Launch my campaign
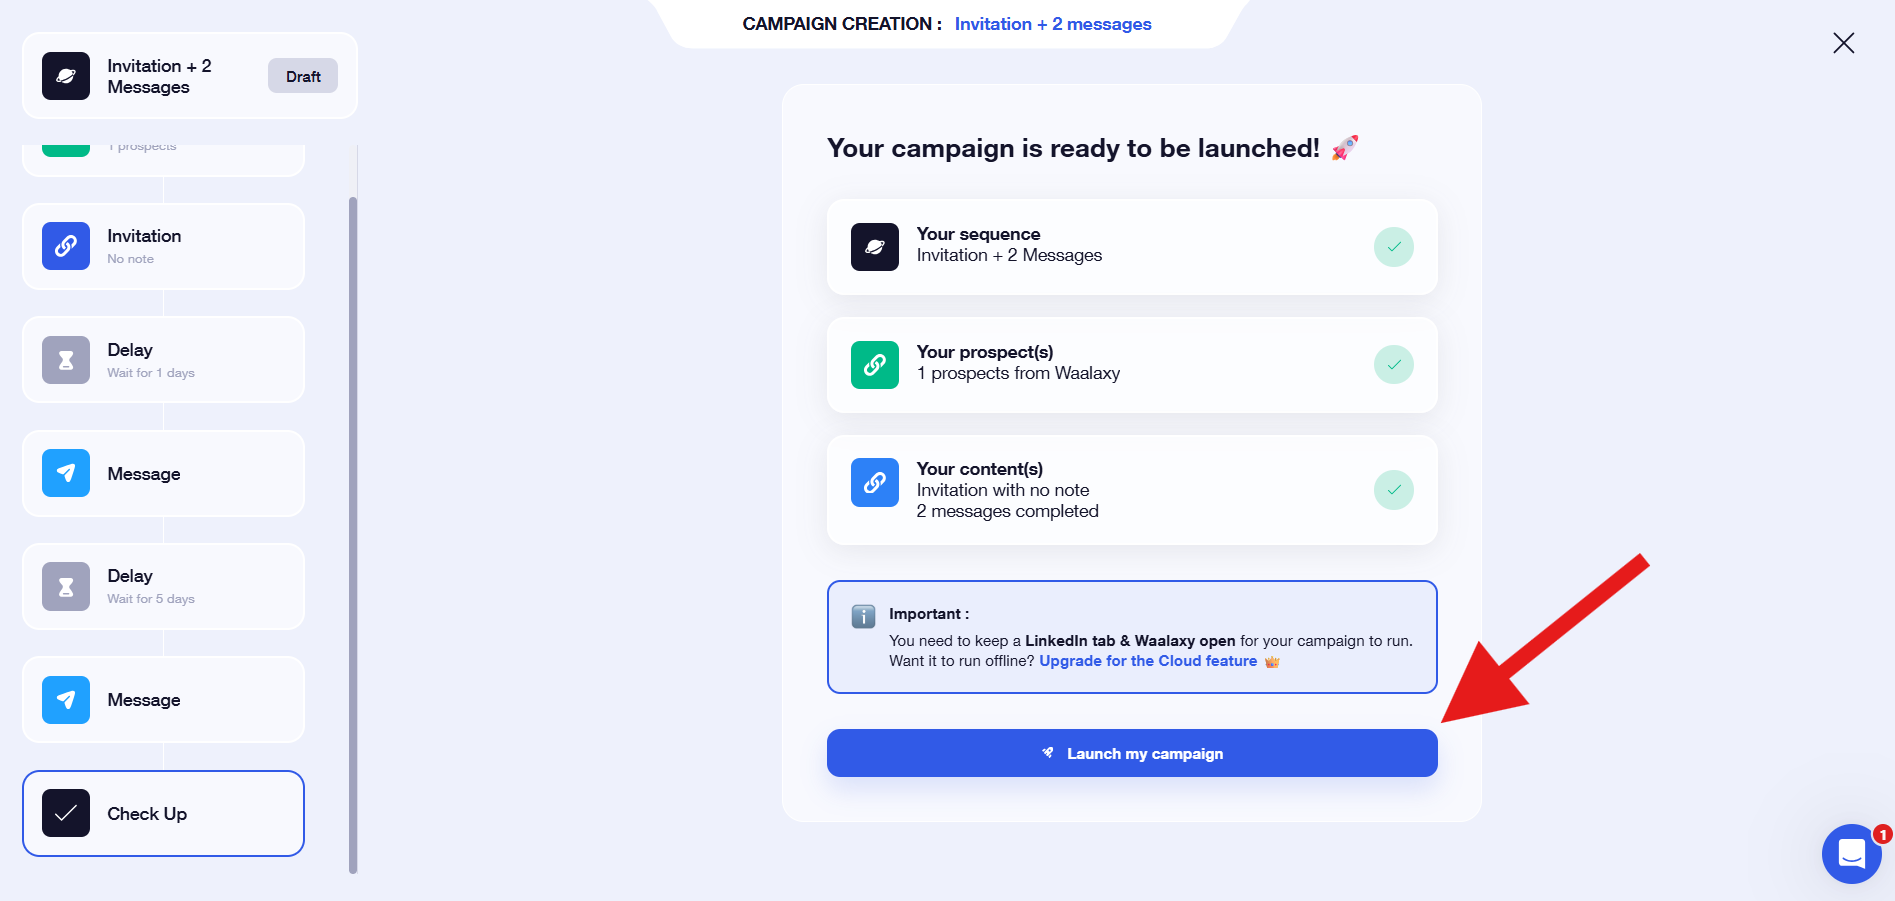The image size is (1895, 901). pyautogui.click(x=1131, y=753)
